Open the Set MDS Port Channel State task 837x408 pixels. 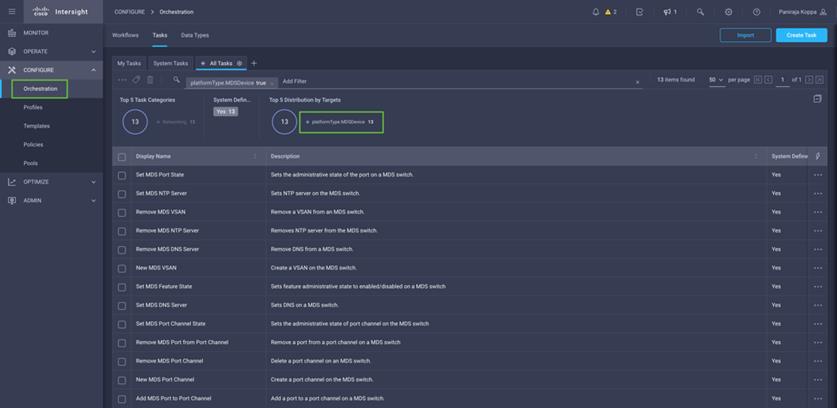point(170,324)
